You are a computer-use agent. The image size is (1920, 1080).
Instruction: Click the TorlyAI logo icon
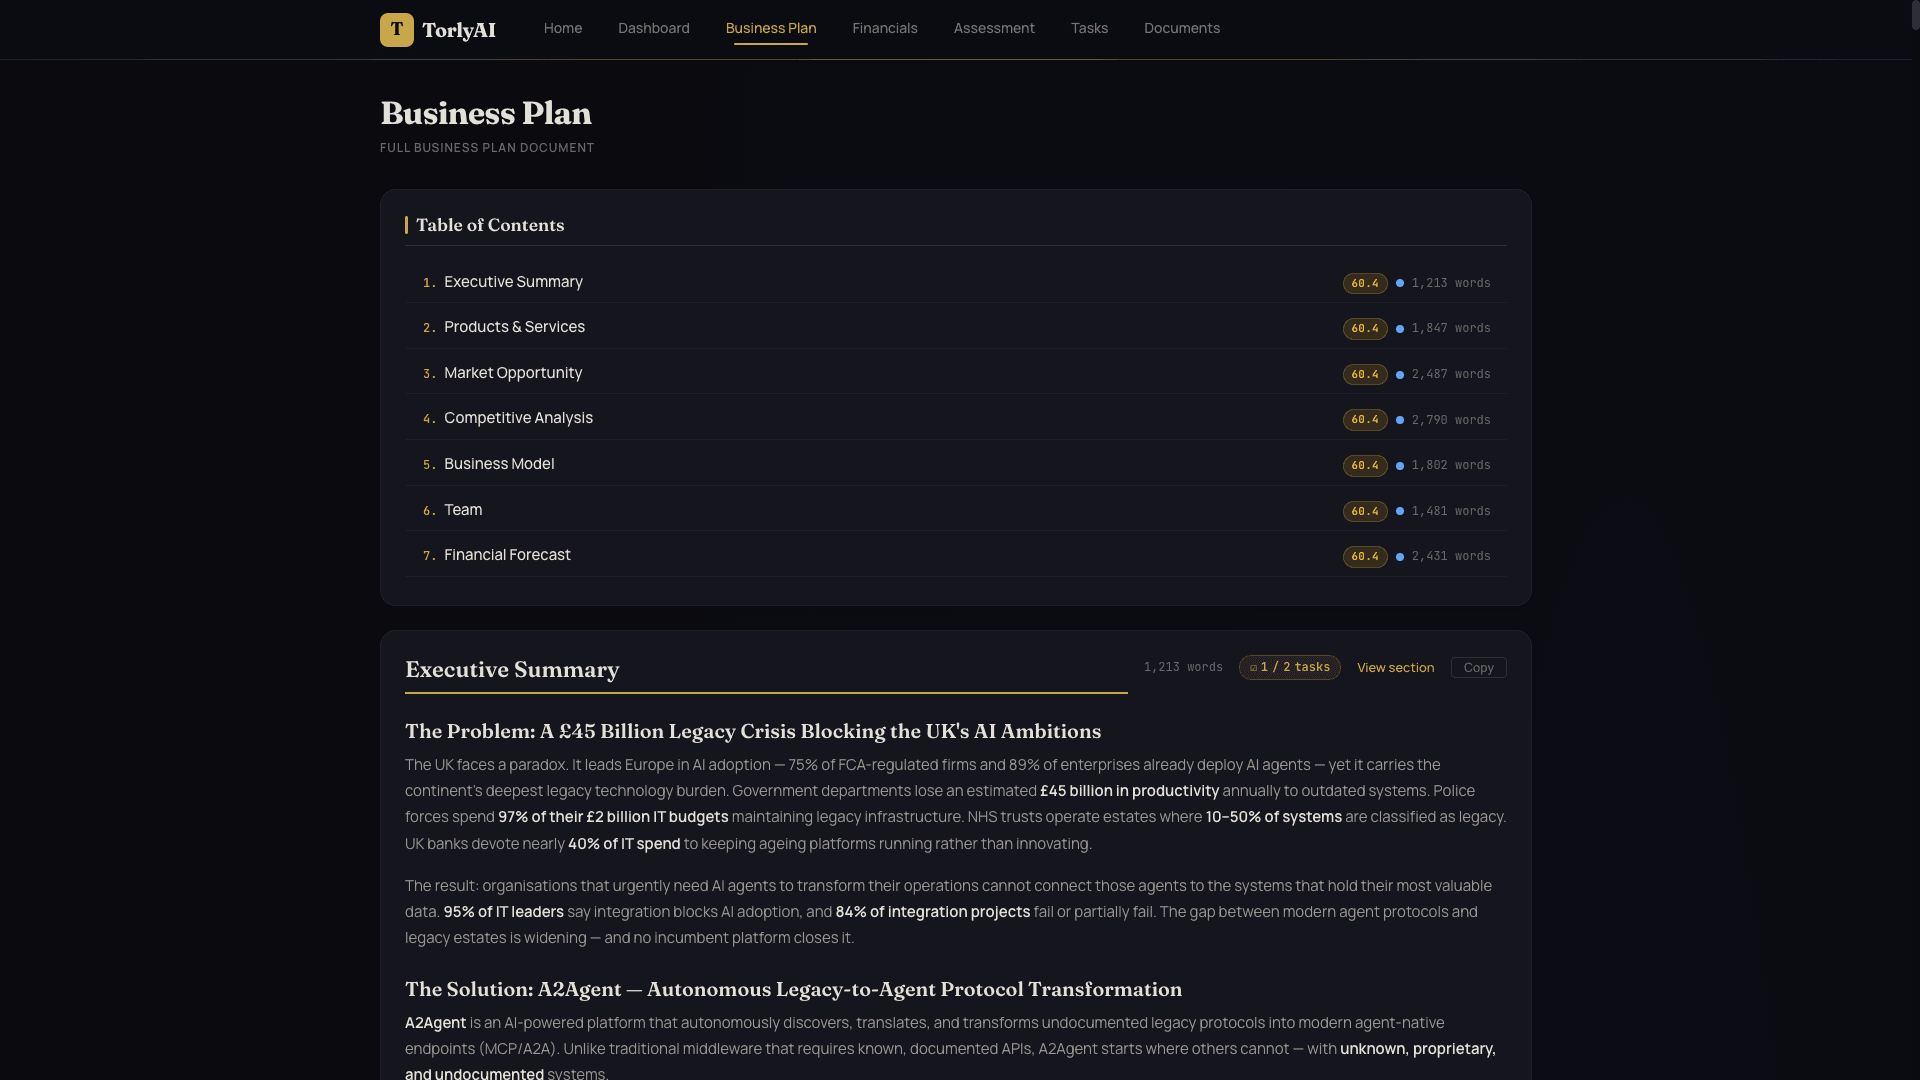[x=397, y=29]
